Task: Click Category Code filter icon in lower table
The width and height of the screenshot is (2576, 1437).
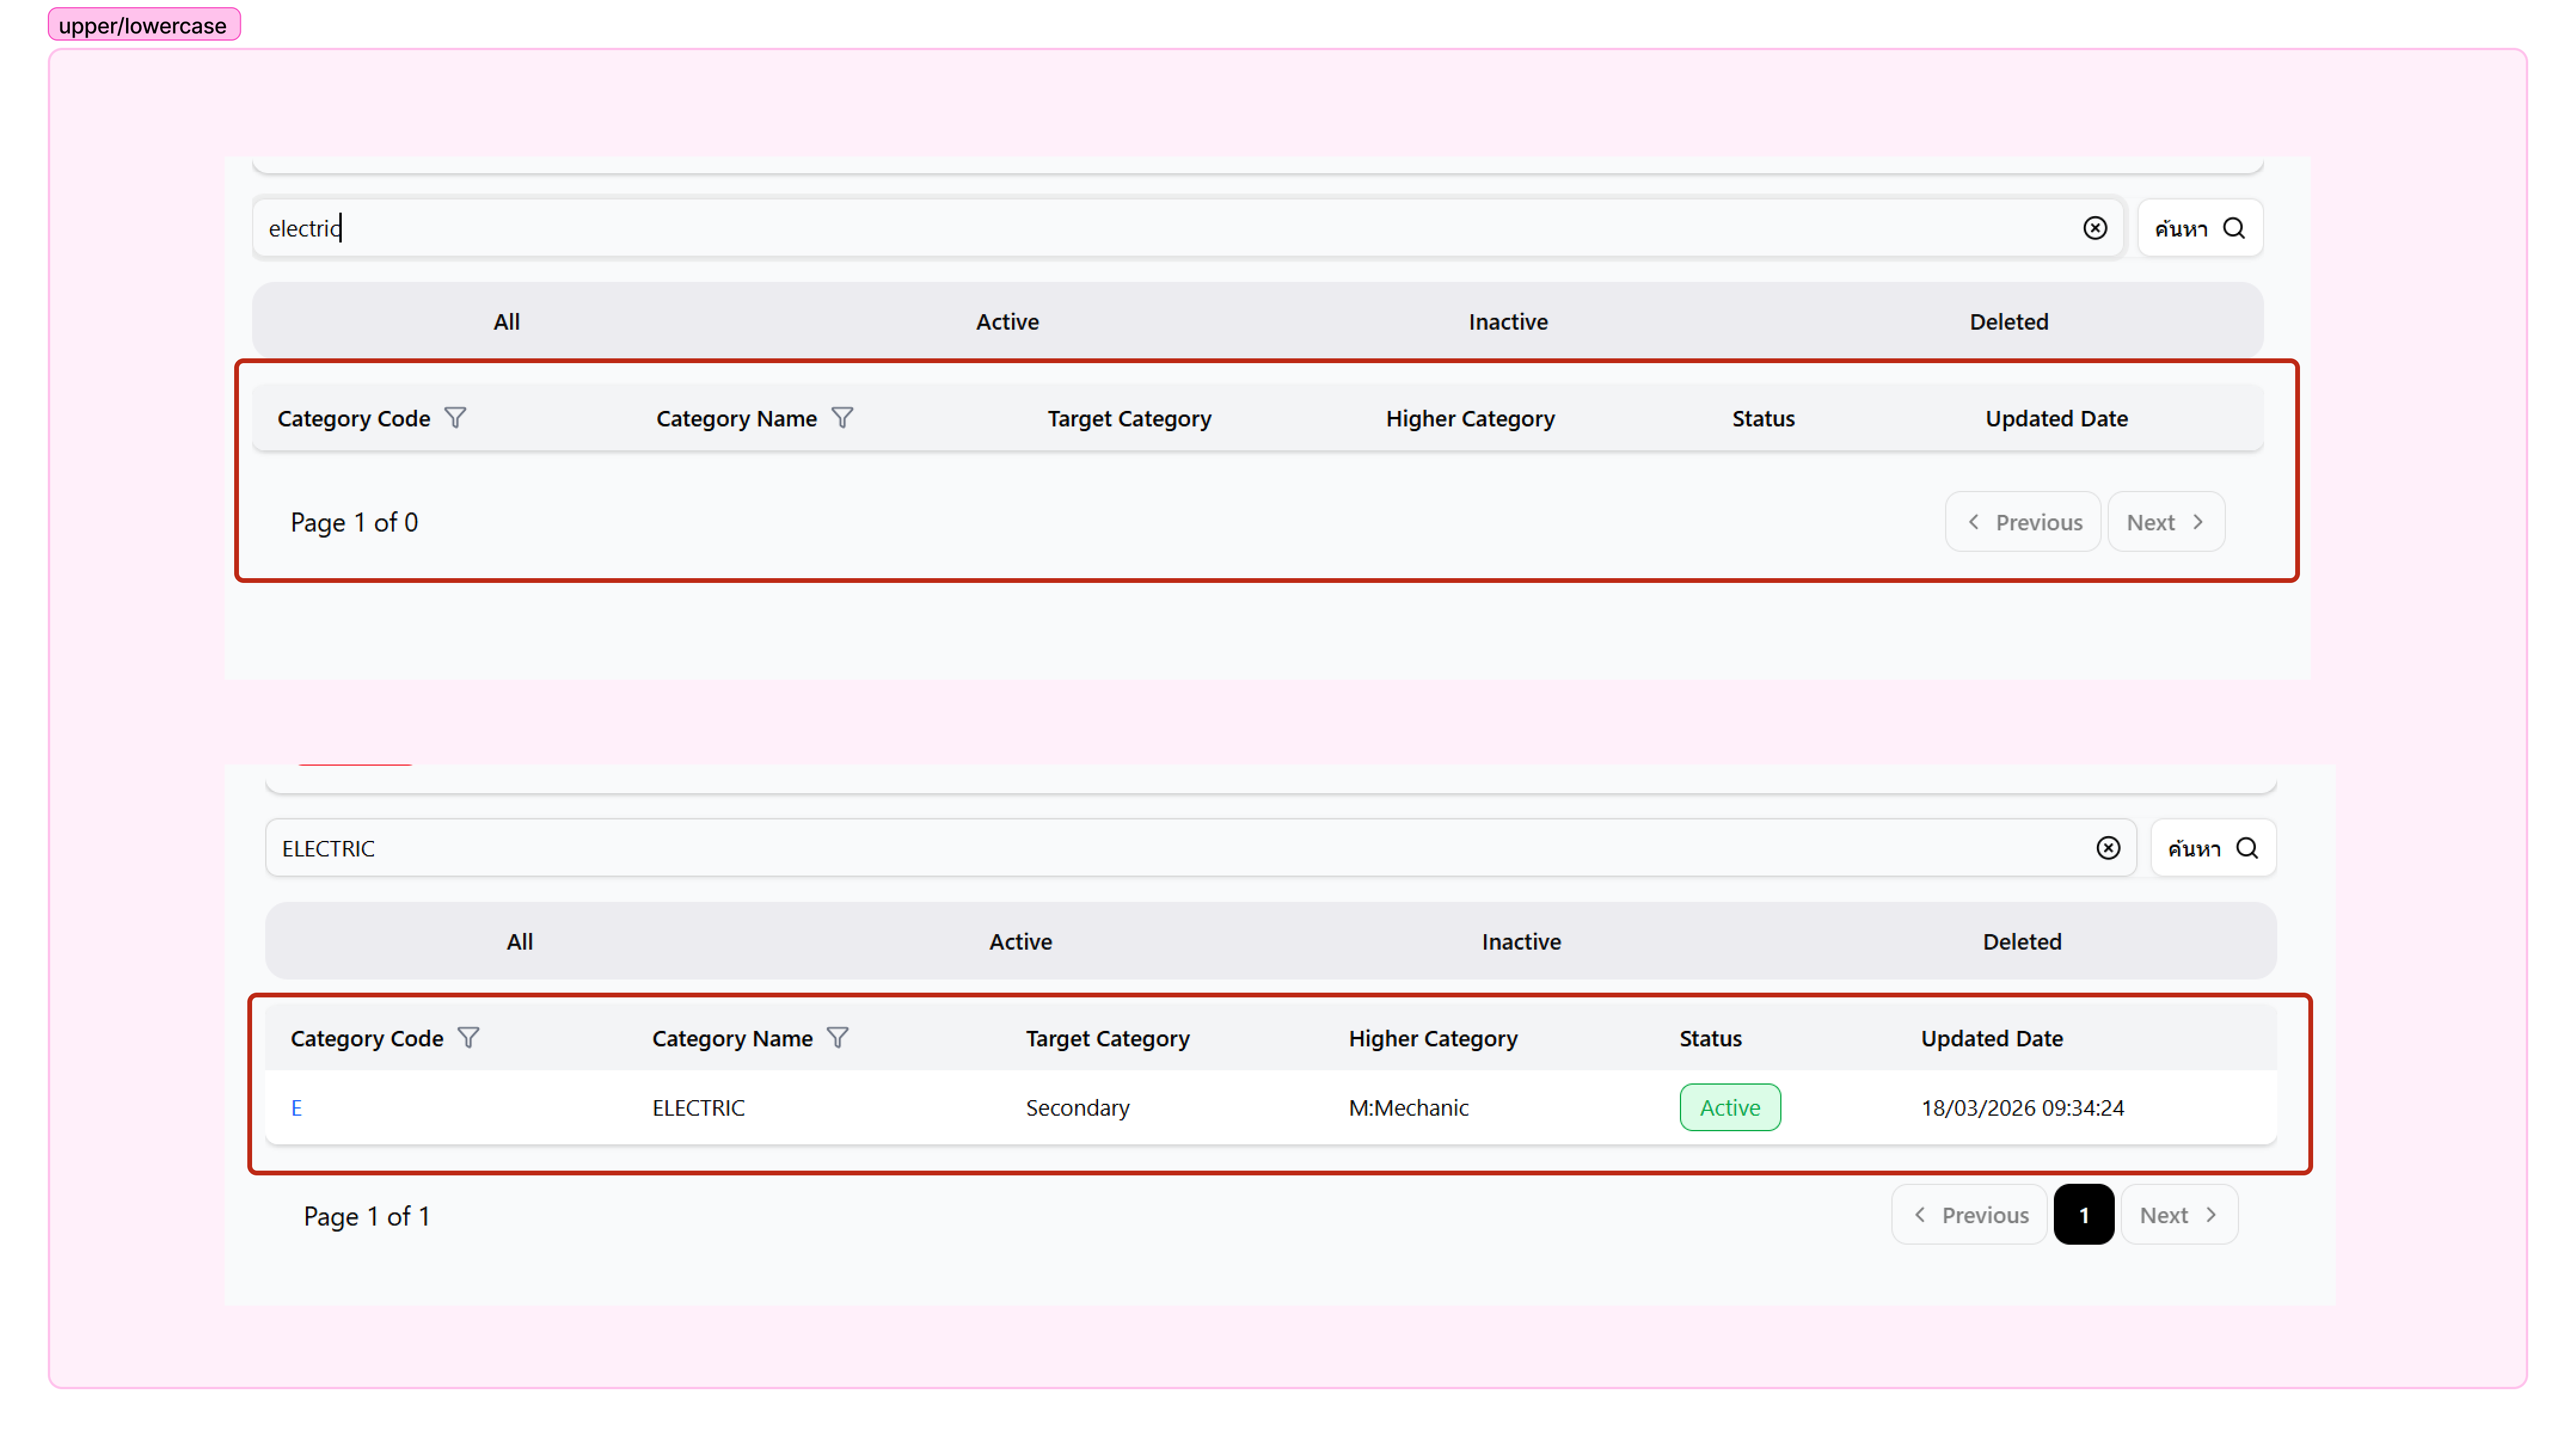Action: click(468, 1038)
